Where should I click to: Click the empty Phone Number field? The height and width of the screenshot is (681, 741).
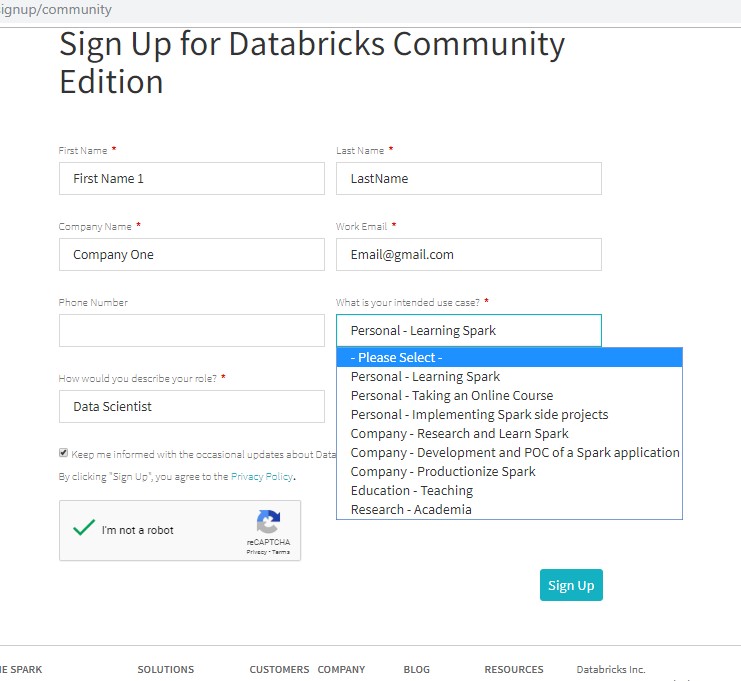coord(191,331)
